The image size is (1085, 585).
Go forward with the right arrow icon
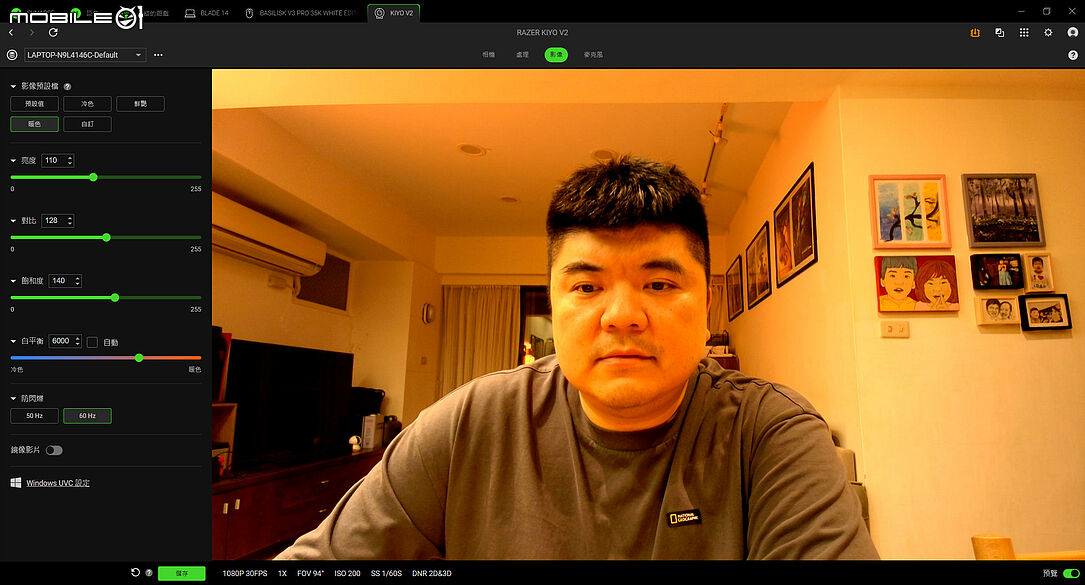pyautogui.click(x=32, y=33)
